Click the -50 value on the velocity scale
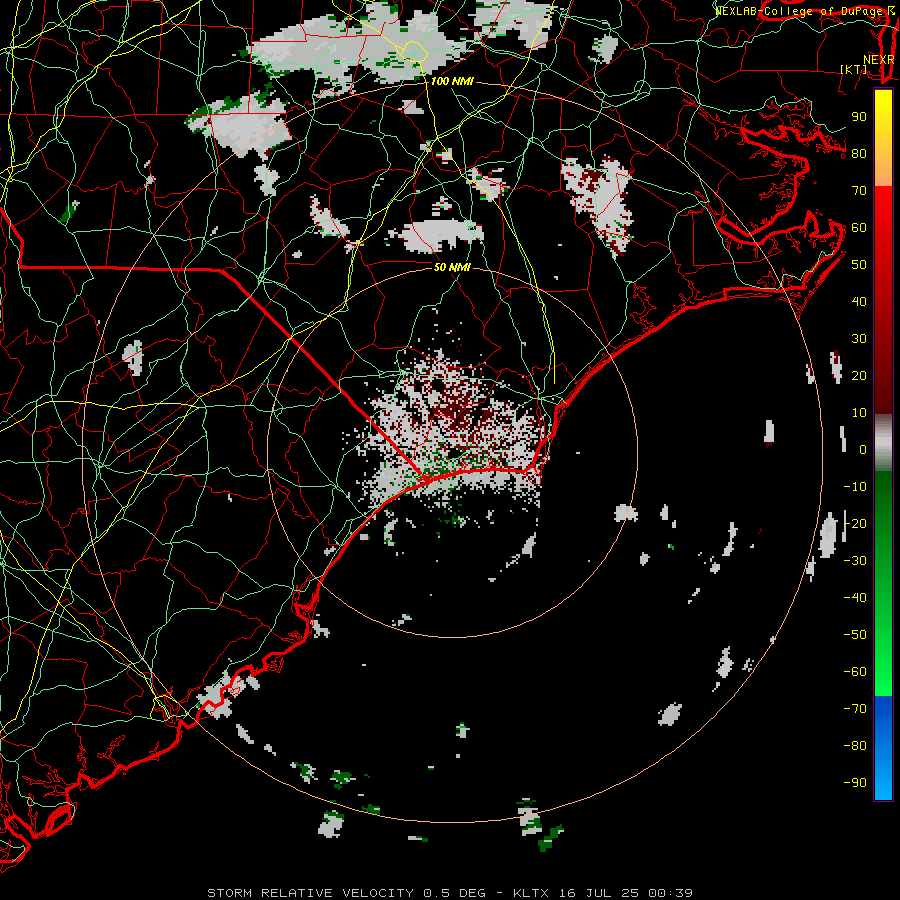The image size is (900, 900). click(x=855, y=635)
